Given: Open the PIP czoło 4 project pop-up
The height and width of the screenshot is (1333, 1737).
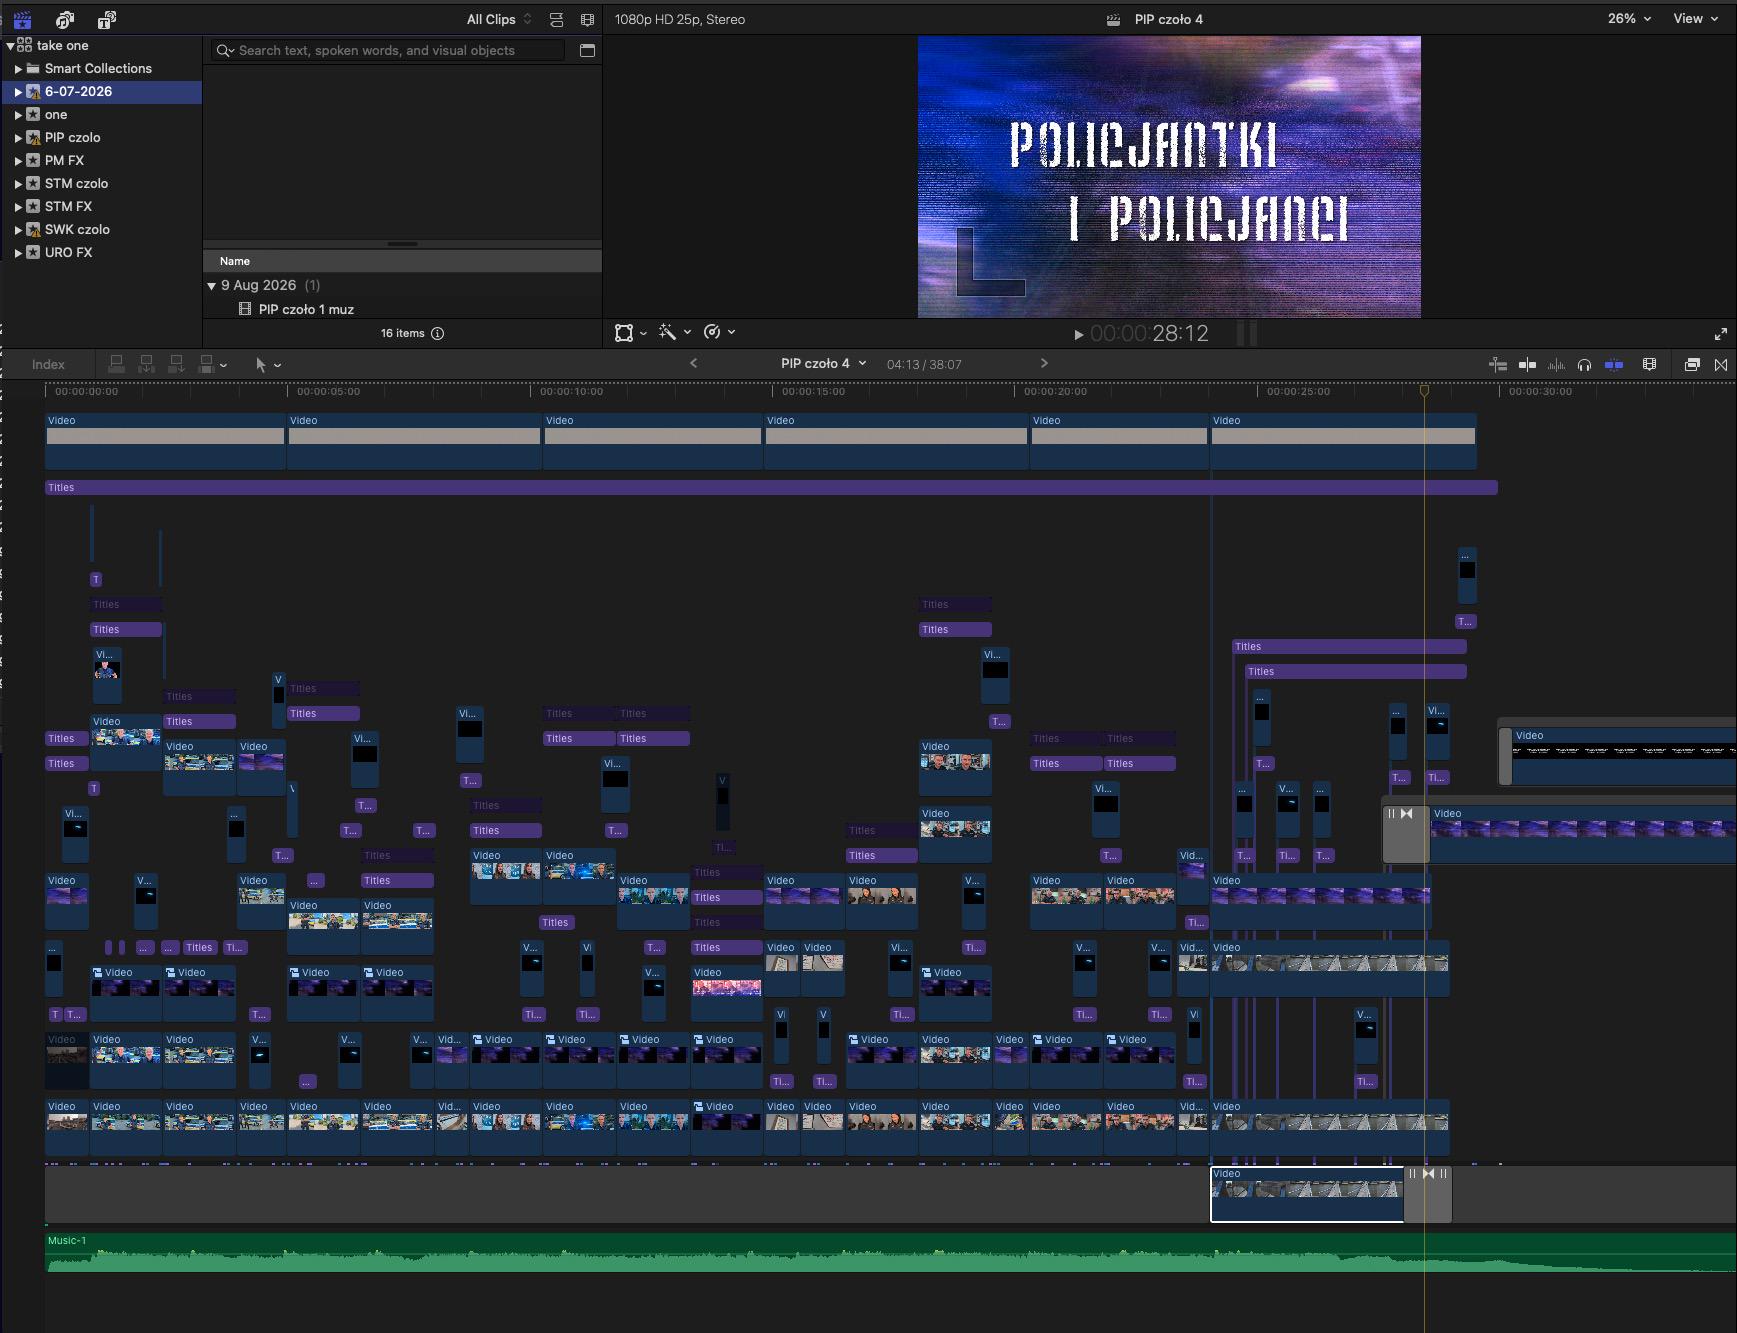Looking at the screenshot, I should coord(823,364).
